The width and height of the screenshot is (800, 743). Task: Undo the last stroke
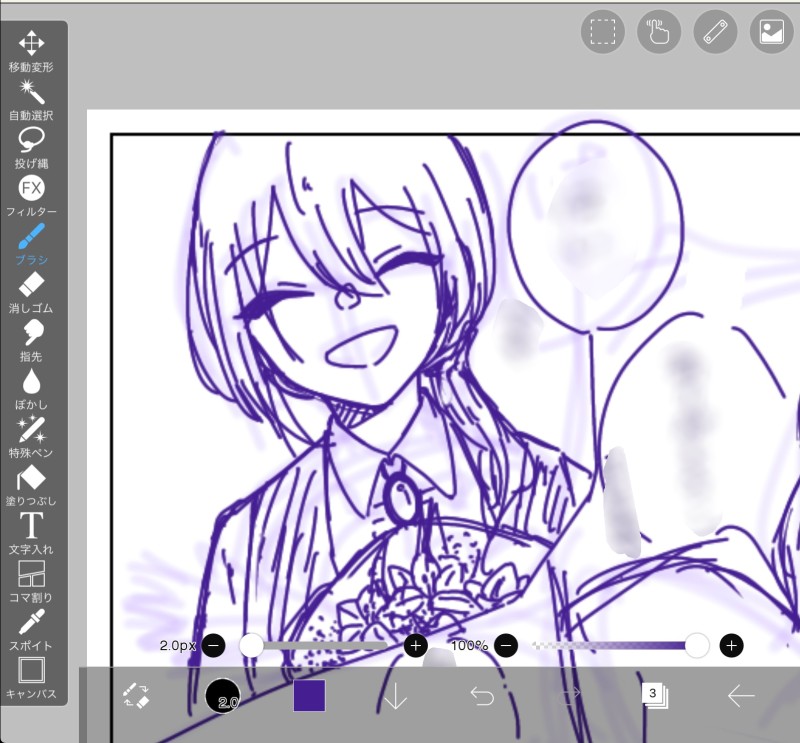pos(482,695)
